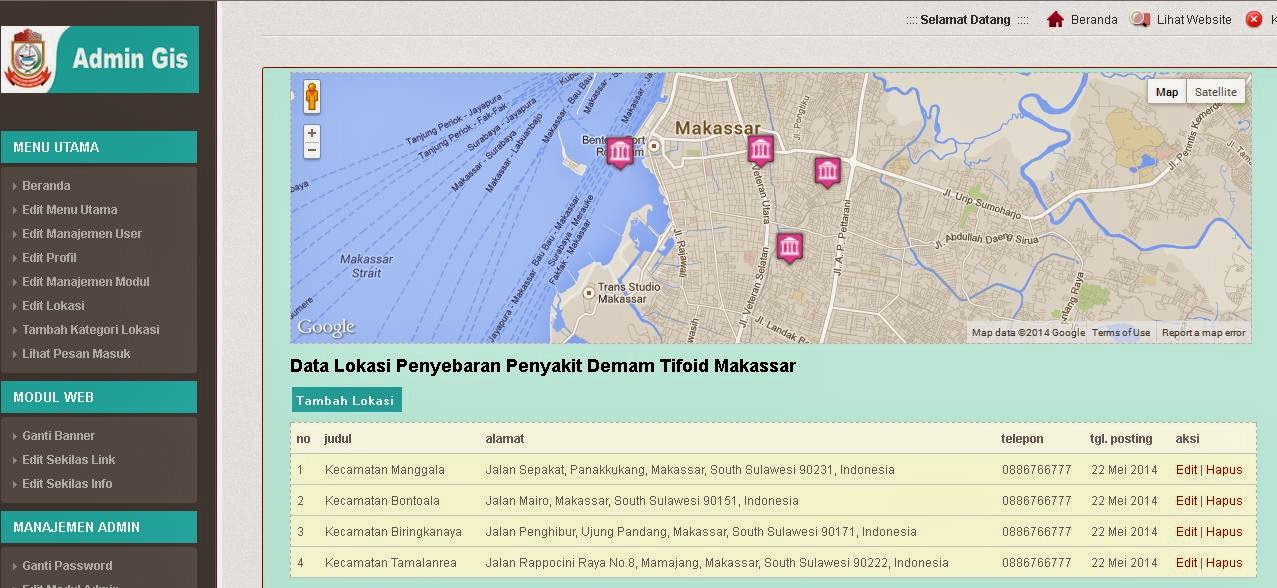1277x588 pixels.
Task: Edit the Kecamatan Tamalanrea row
Action: coord(1186,563)
